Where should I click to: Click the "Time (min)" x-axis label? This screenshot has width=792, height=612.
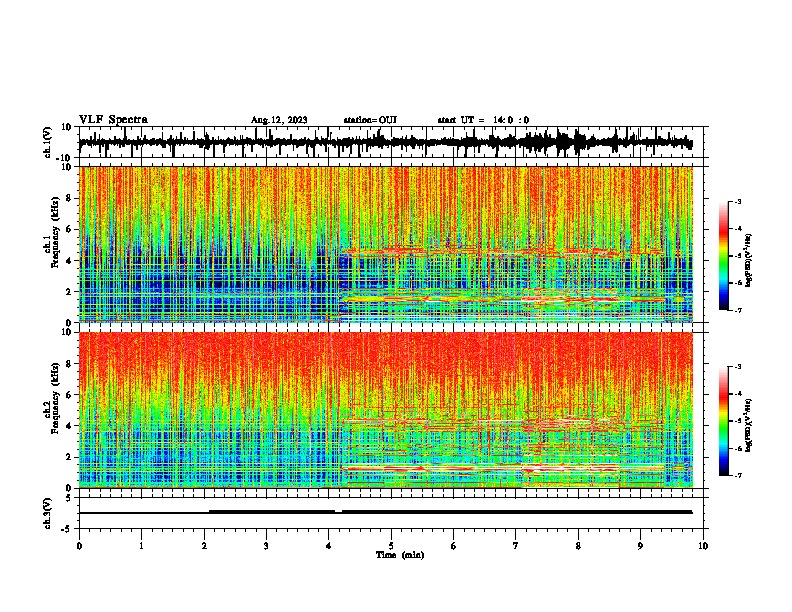[x=400, y=555]
